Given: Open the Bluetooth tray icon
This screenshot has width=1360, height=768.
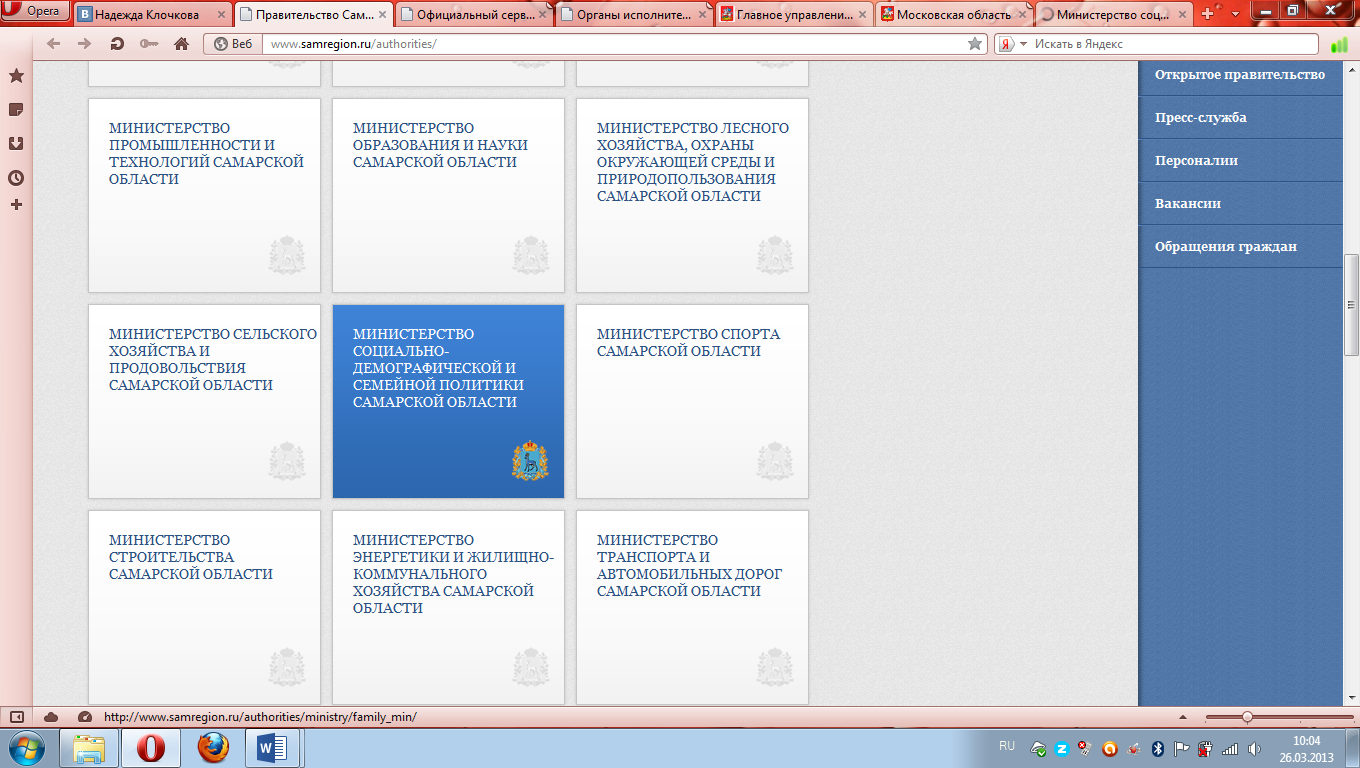Looking at the screenshot, I should pos(1158,748).
